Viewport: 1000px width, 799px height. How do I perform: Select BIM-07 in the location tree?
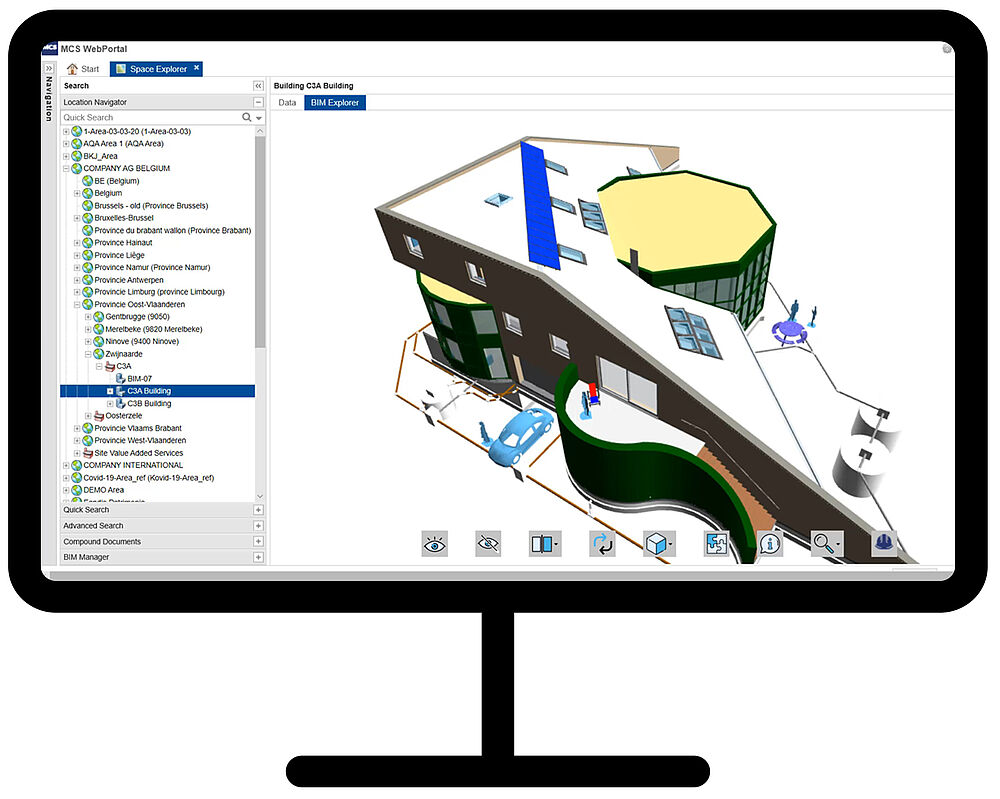[x=139, y=379]
